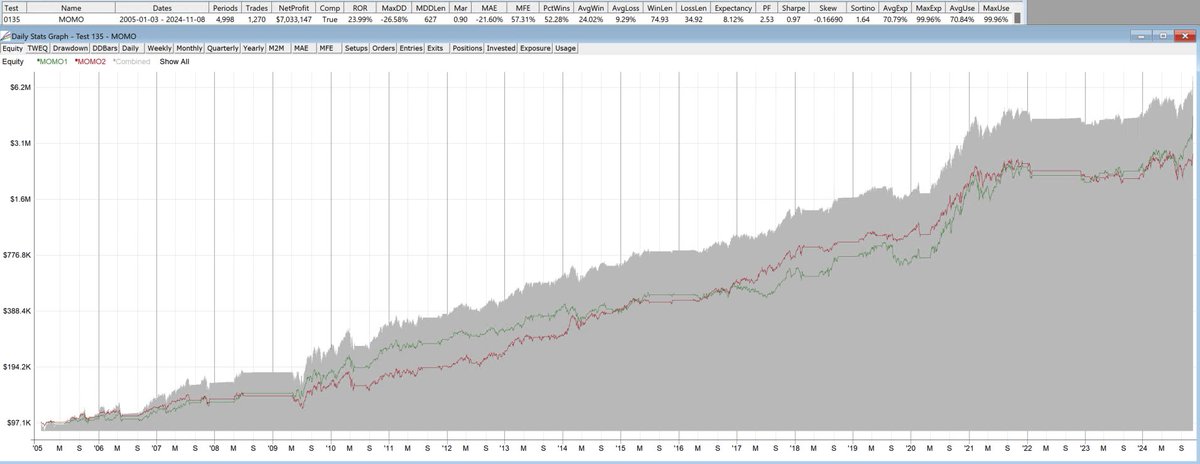Open the Positions tab
This screenshot has width=1200, height=464.
pyautogui.click(x=467, y=47)
